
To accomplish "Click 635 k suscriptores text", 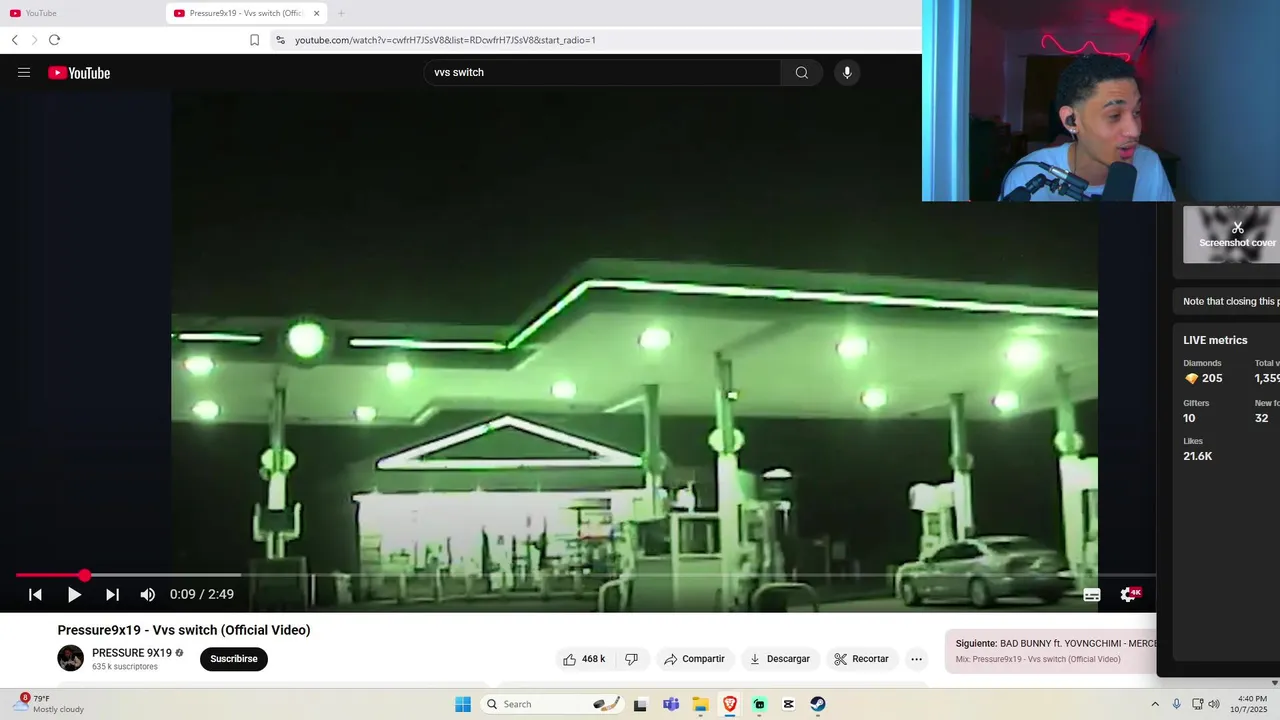I will click(125, 667).
